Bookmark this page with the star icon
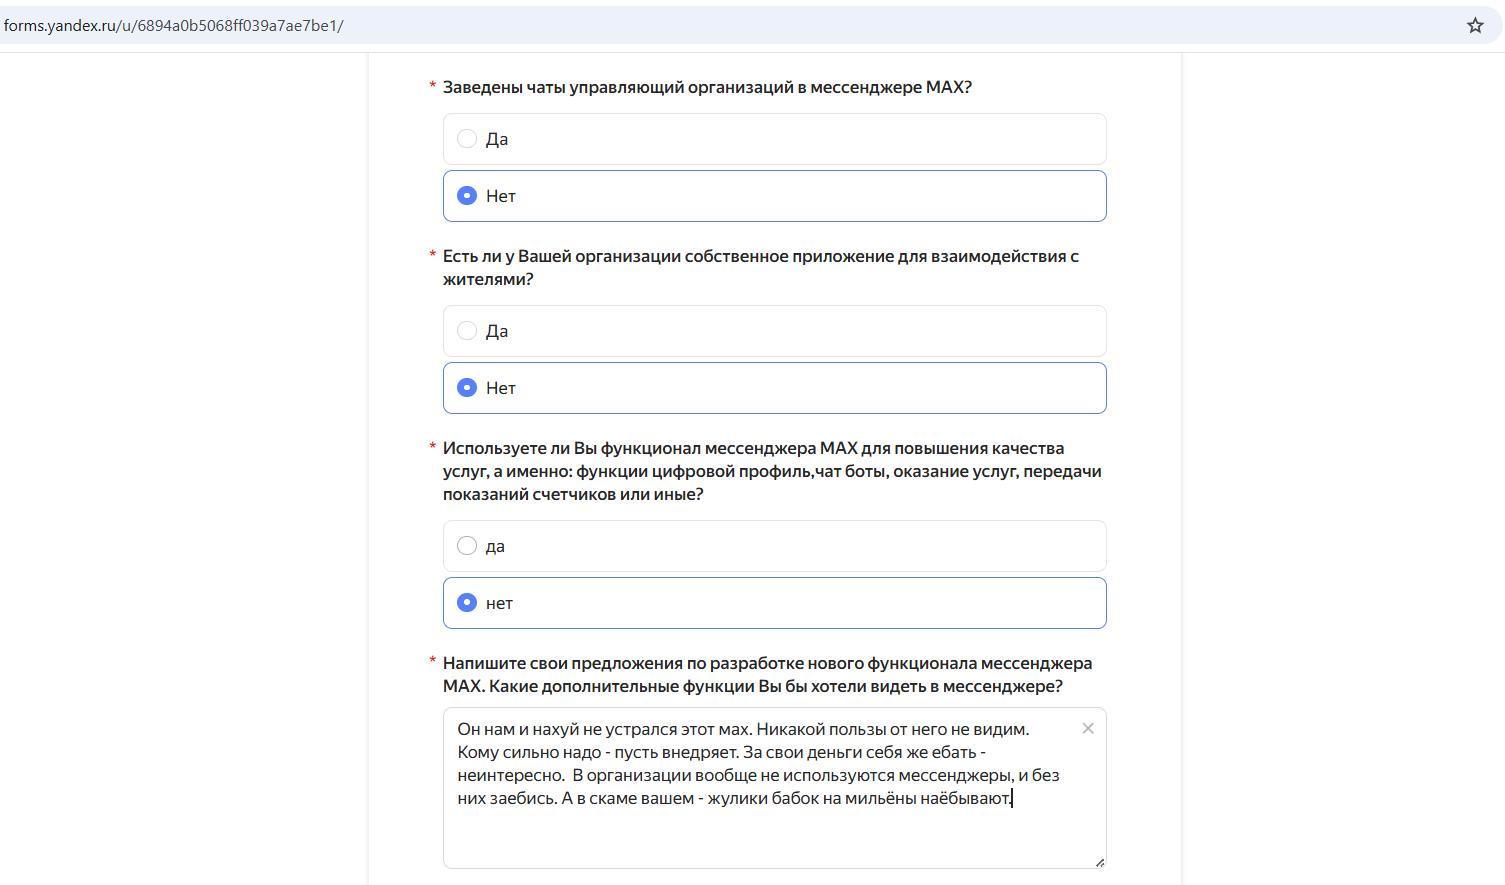Viewport: 1505px width, 885px height. point(1475,26)
